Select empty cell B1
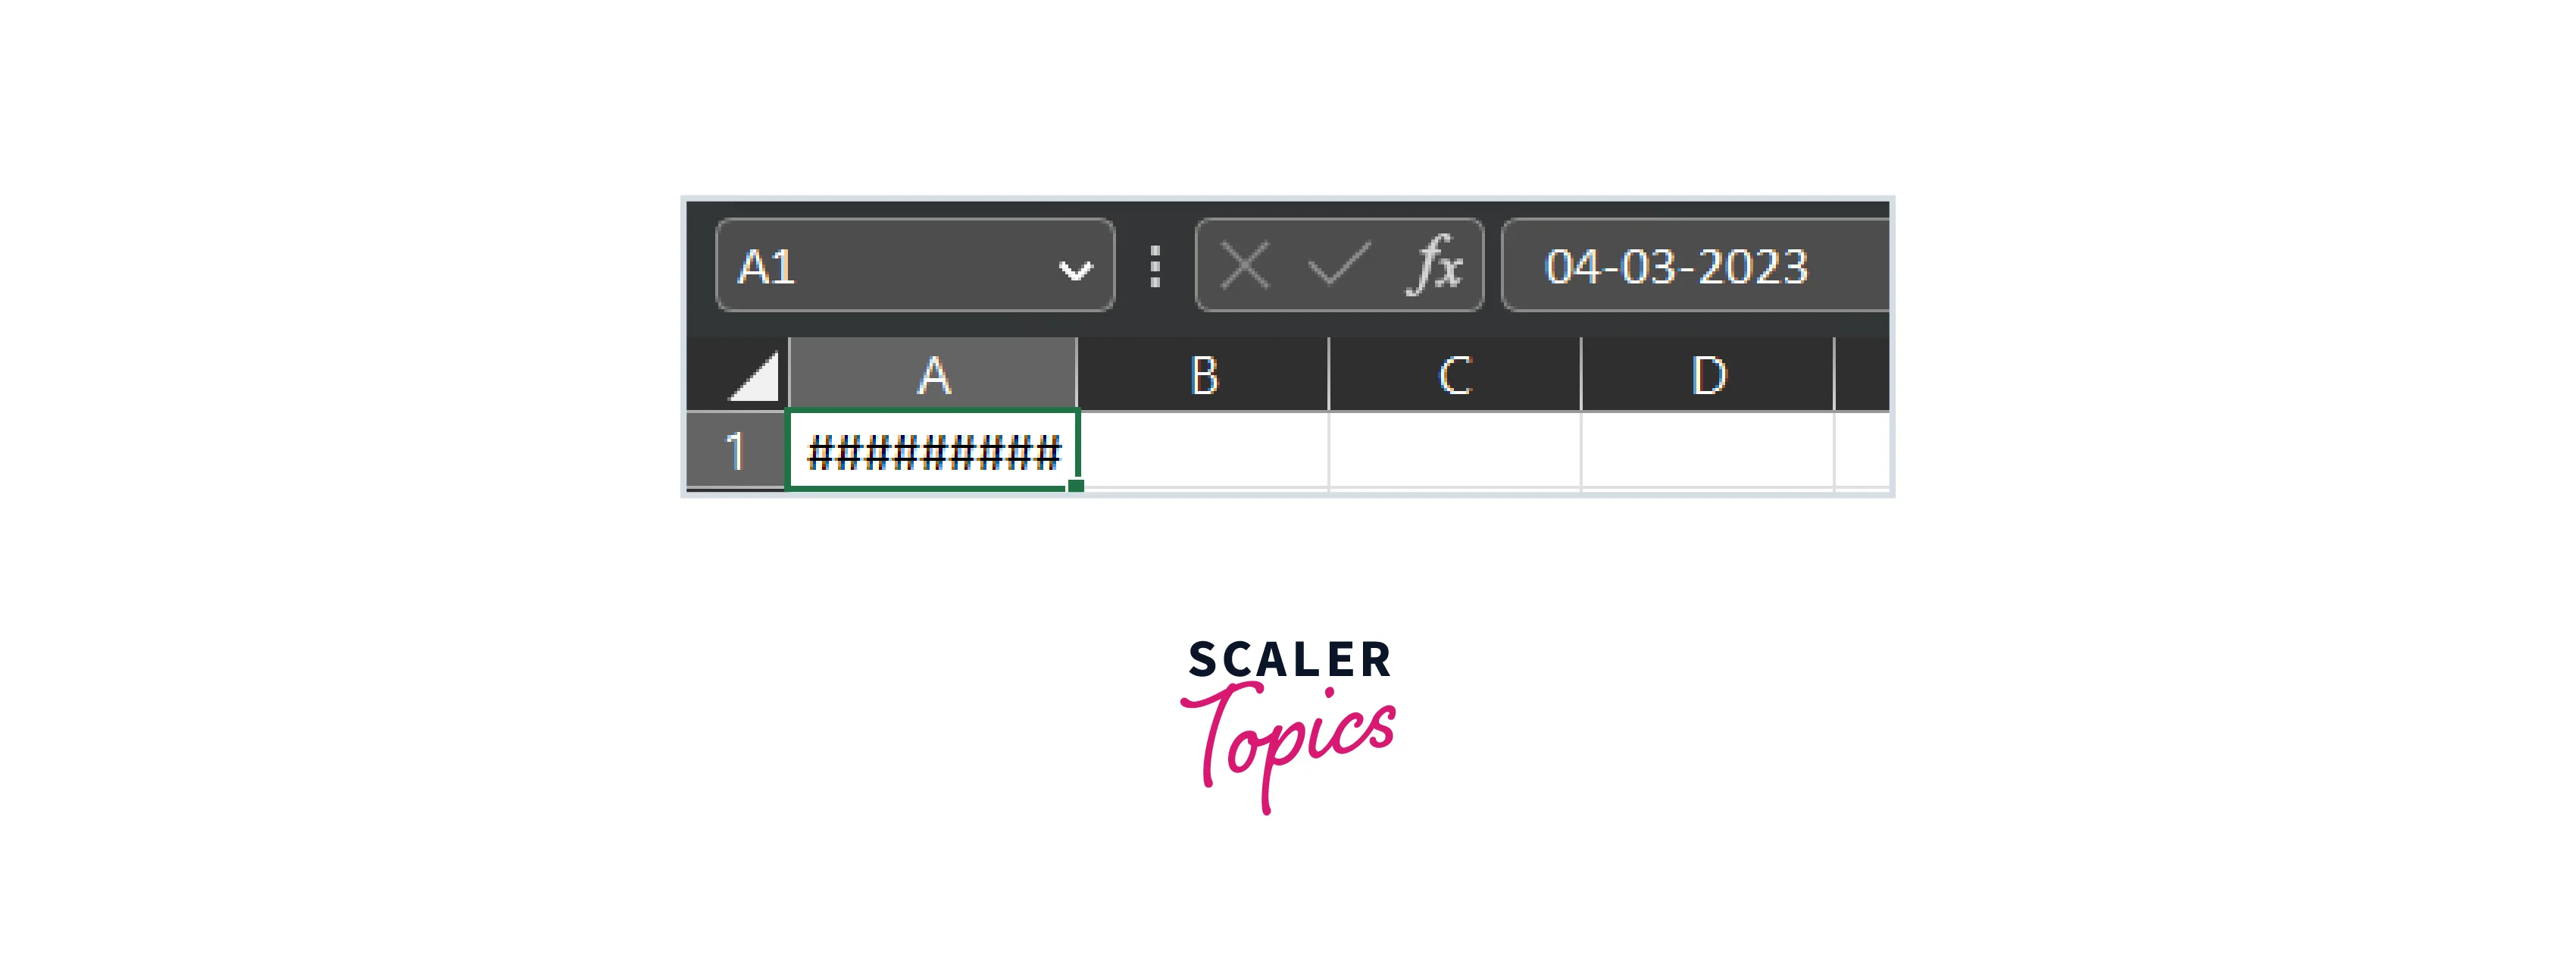The width and height of the screenshot is (2576, 961). click(1203, 451)
